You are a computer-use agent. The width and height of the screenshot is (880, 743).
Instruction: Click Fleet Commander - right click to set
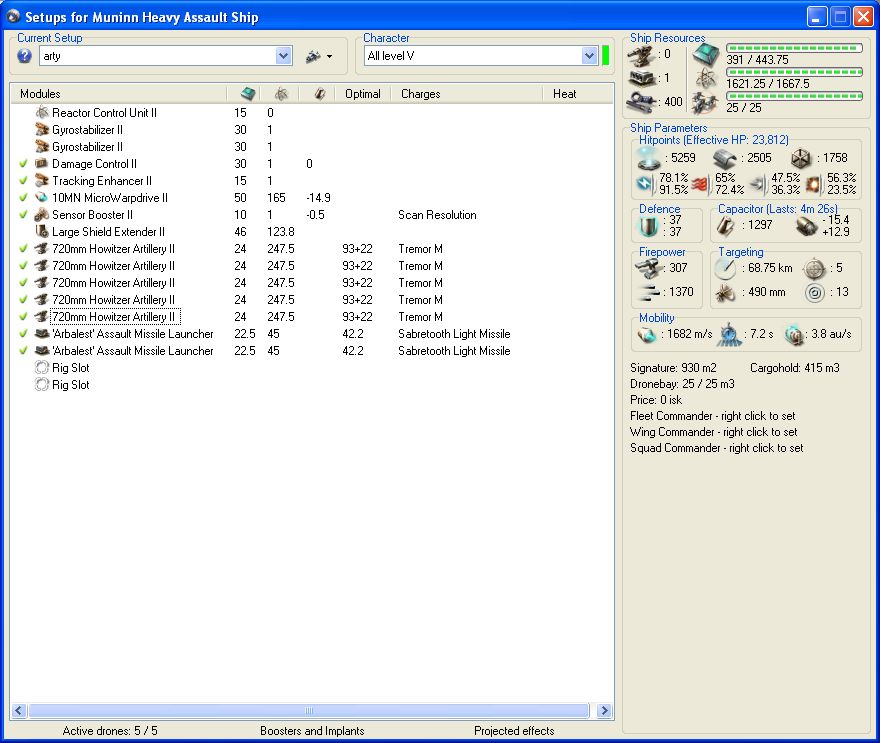pyautogui.click(x=713, y=416)
